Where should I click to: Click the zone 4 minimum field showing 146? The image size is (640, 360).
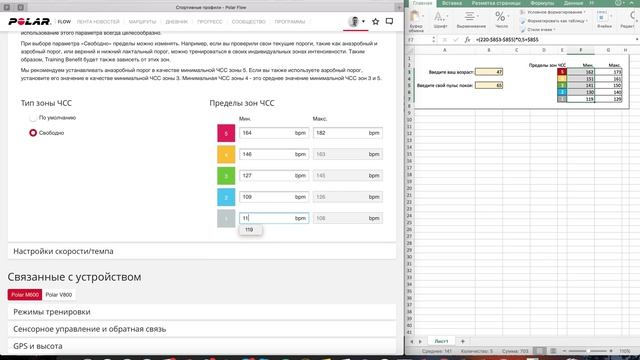[274, 154]
